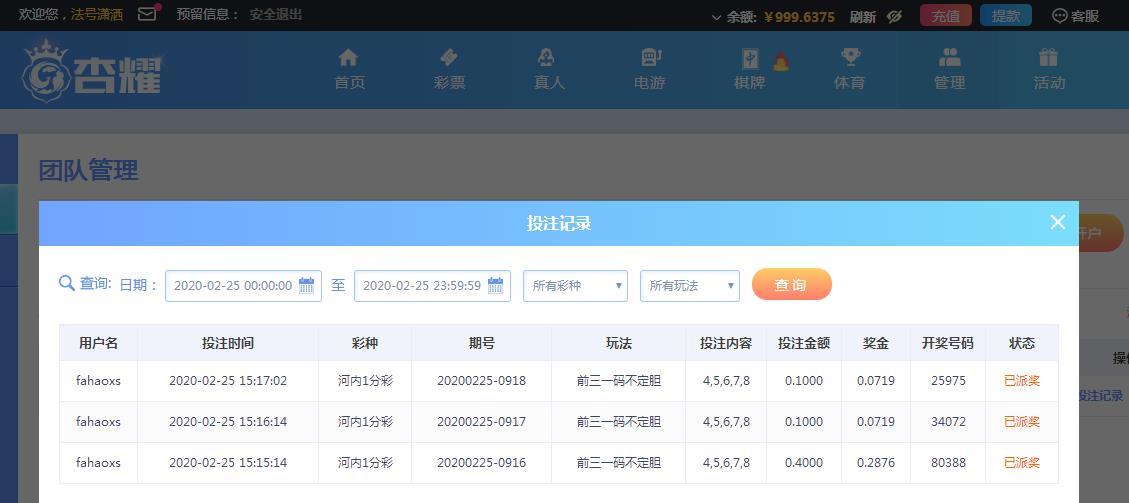Open the mail envelope icon

click(x=147, y=14)
